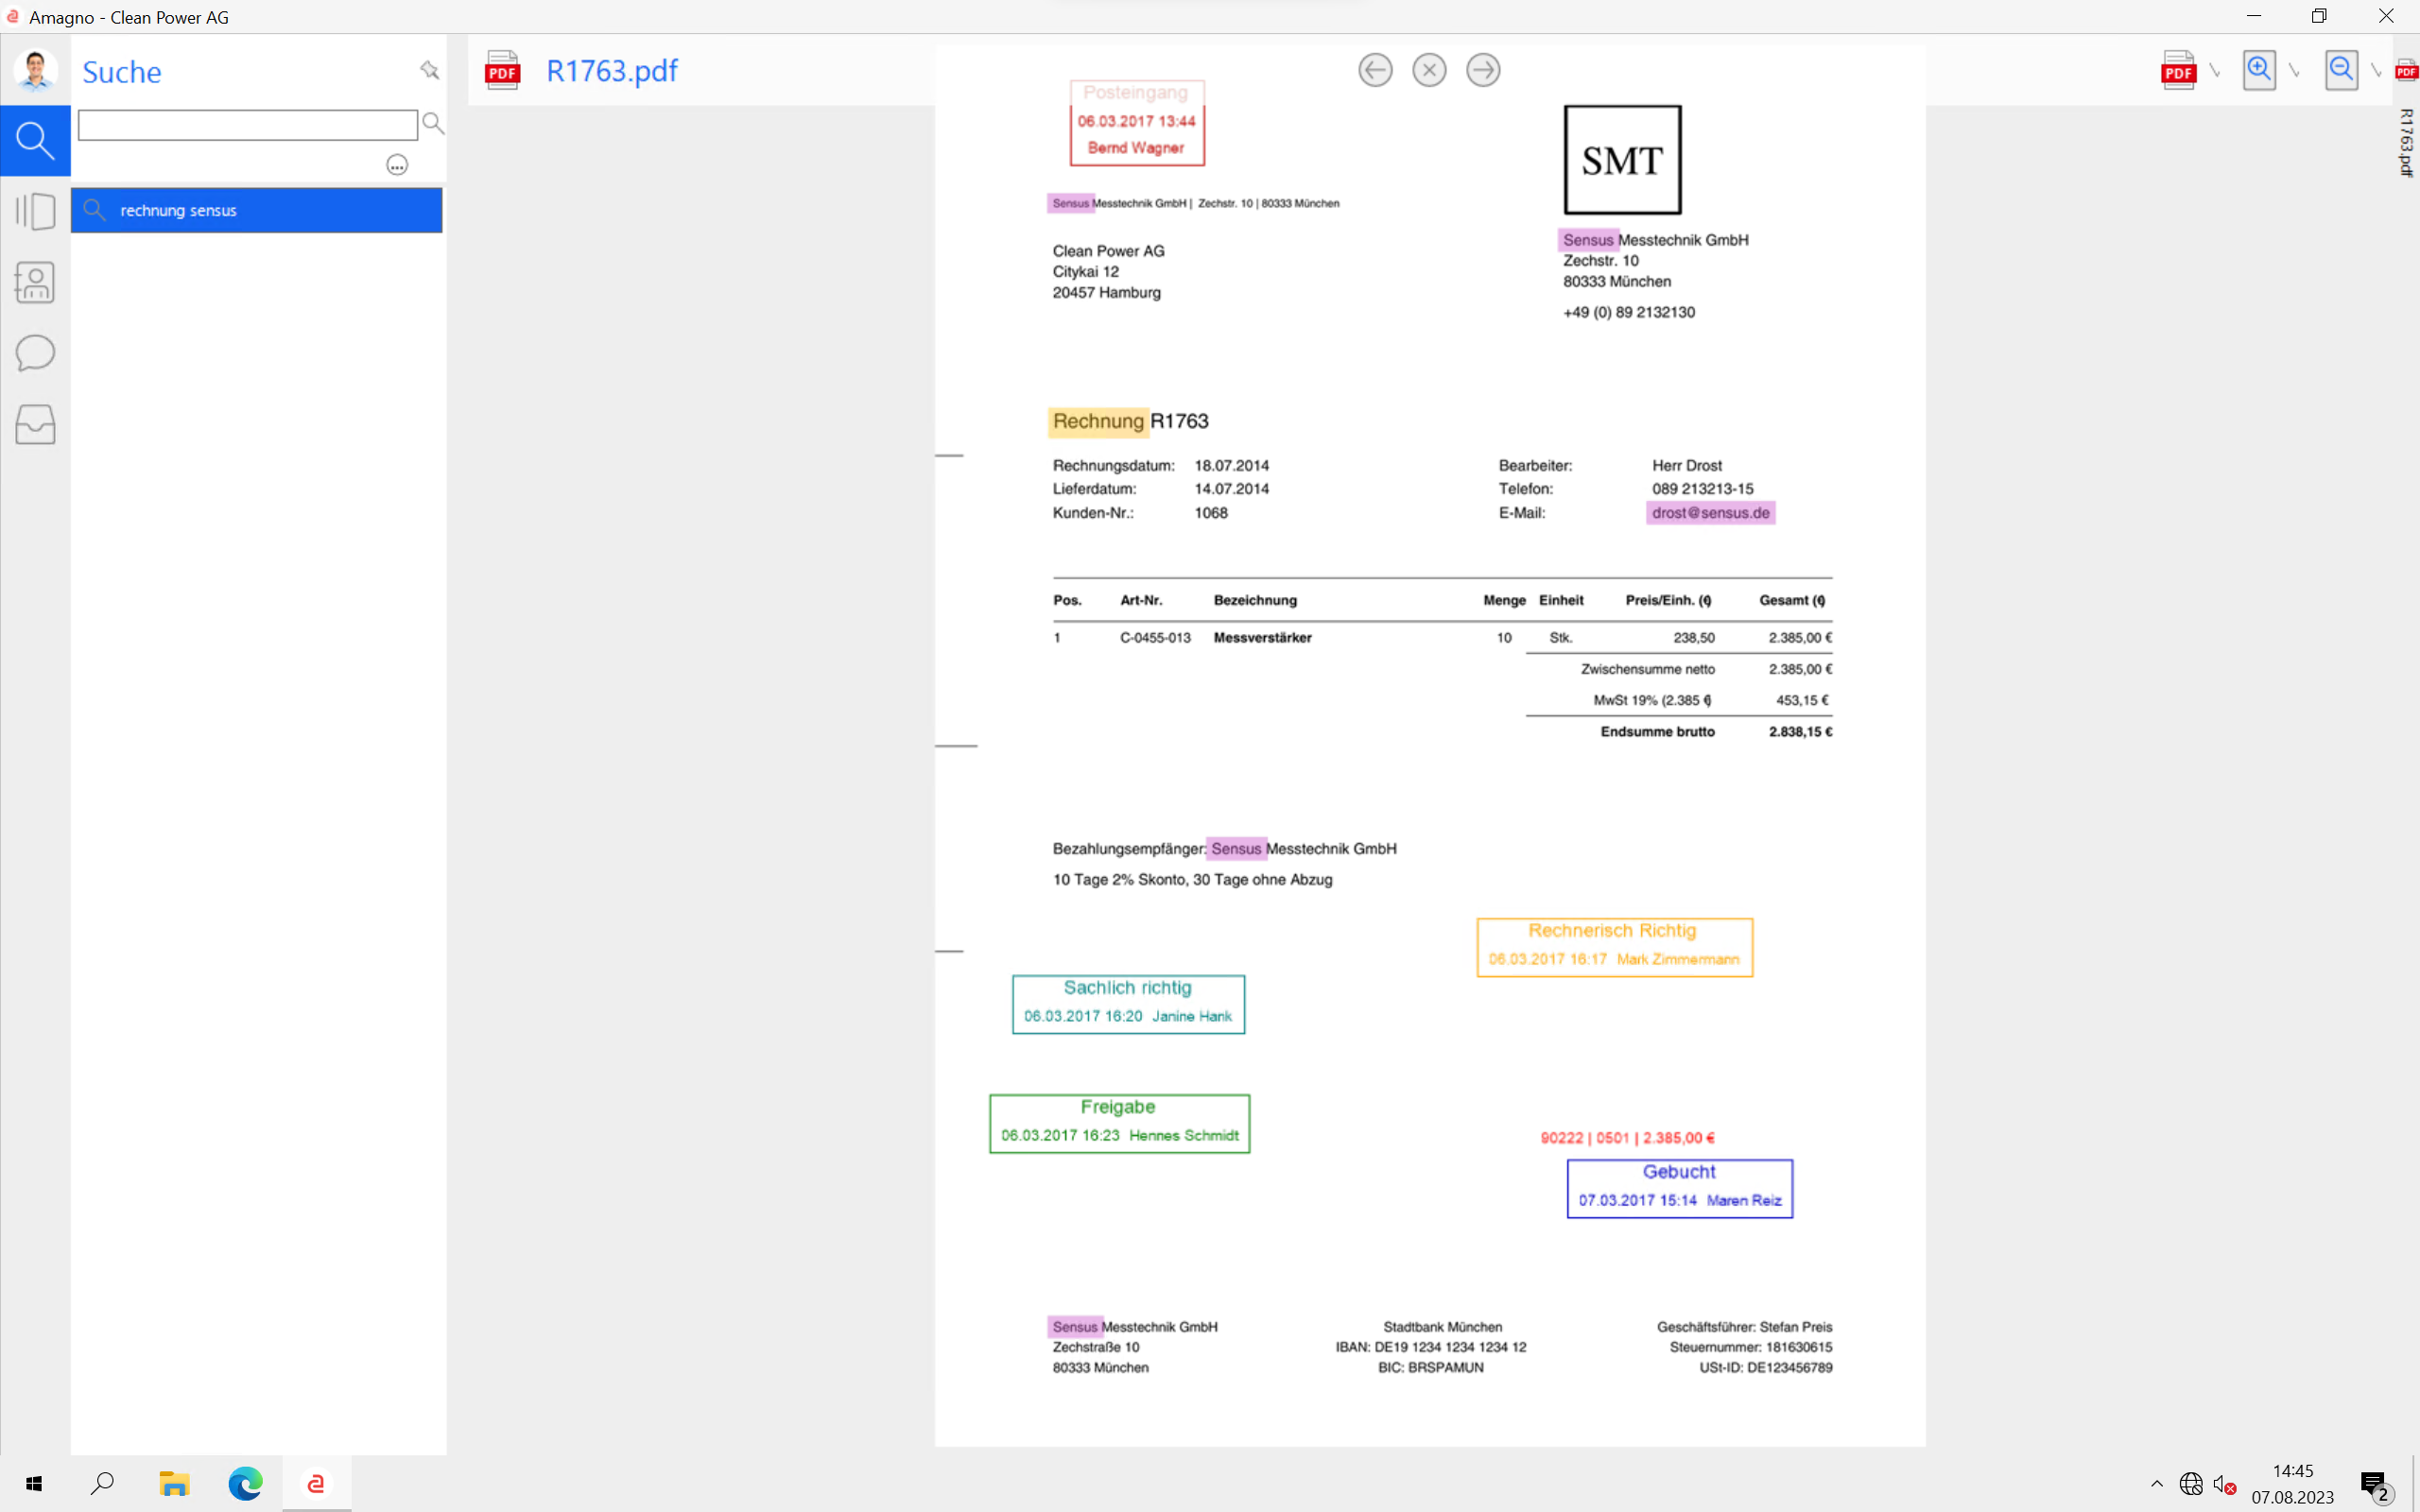
Task: Select the green Freigabe stamp
Action: [x=1119, y=1123]
